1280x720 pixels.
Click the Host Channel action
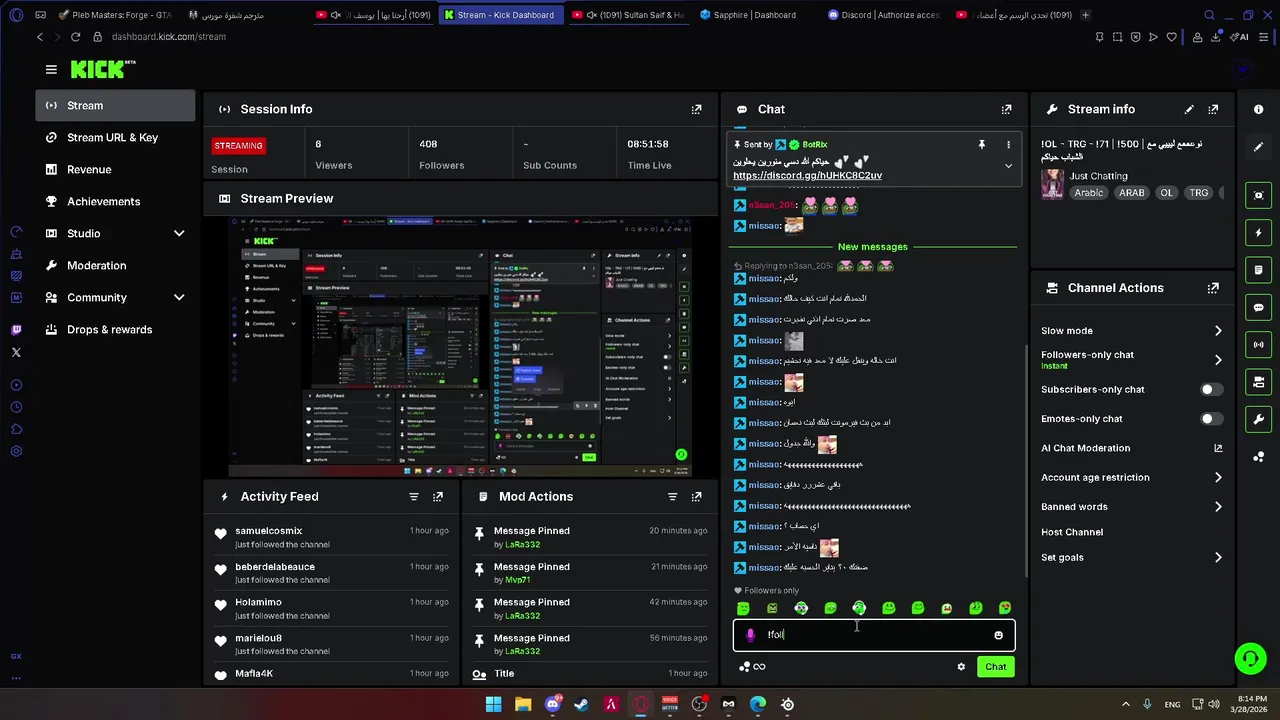pyautogui.click(x=1072, y=532)
